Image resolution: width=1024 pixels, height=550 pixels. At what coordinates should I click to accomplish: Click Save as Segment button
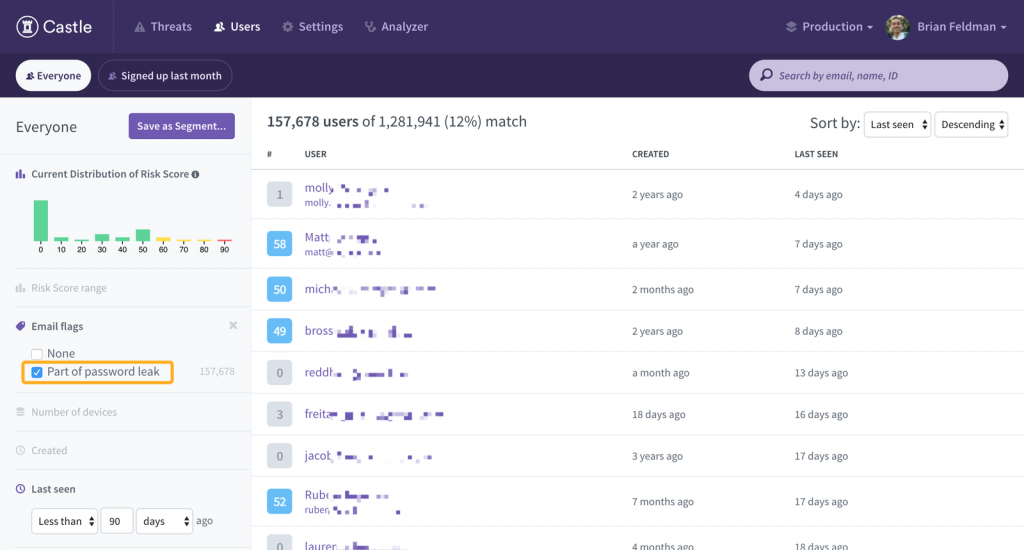[182, 126]
